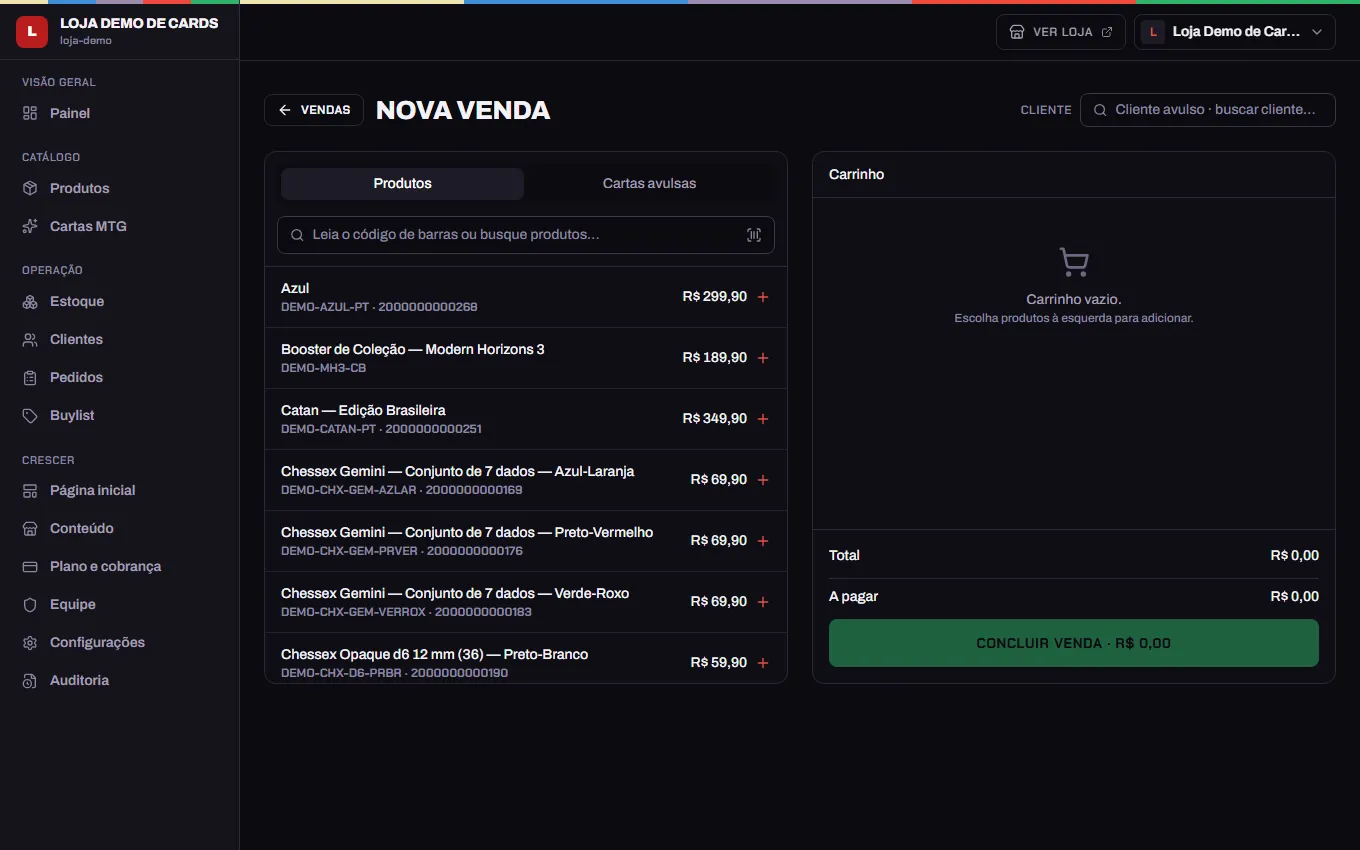The width and height of the screenshot is (1360, 850).
Task: Add Azul to the cart
Action: (x=763, y=297)
